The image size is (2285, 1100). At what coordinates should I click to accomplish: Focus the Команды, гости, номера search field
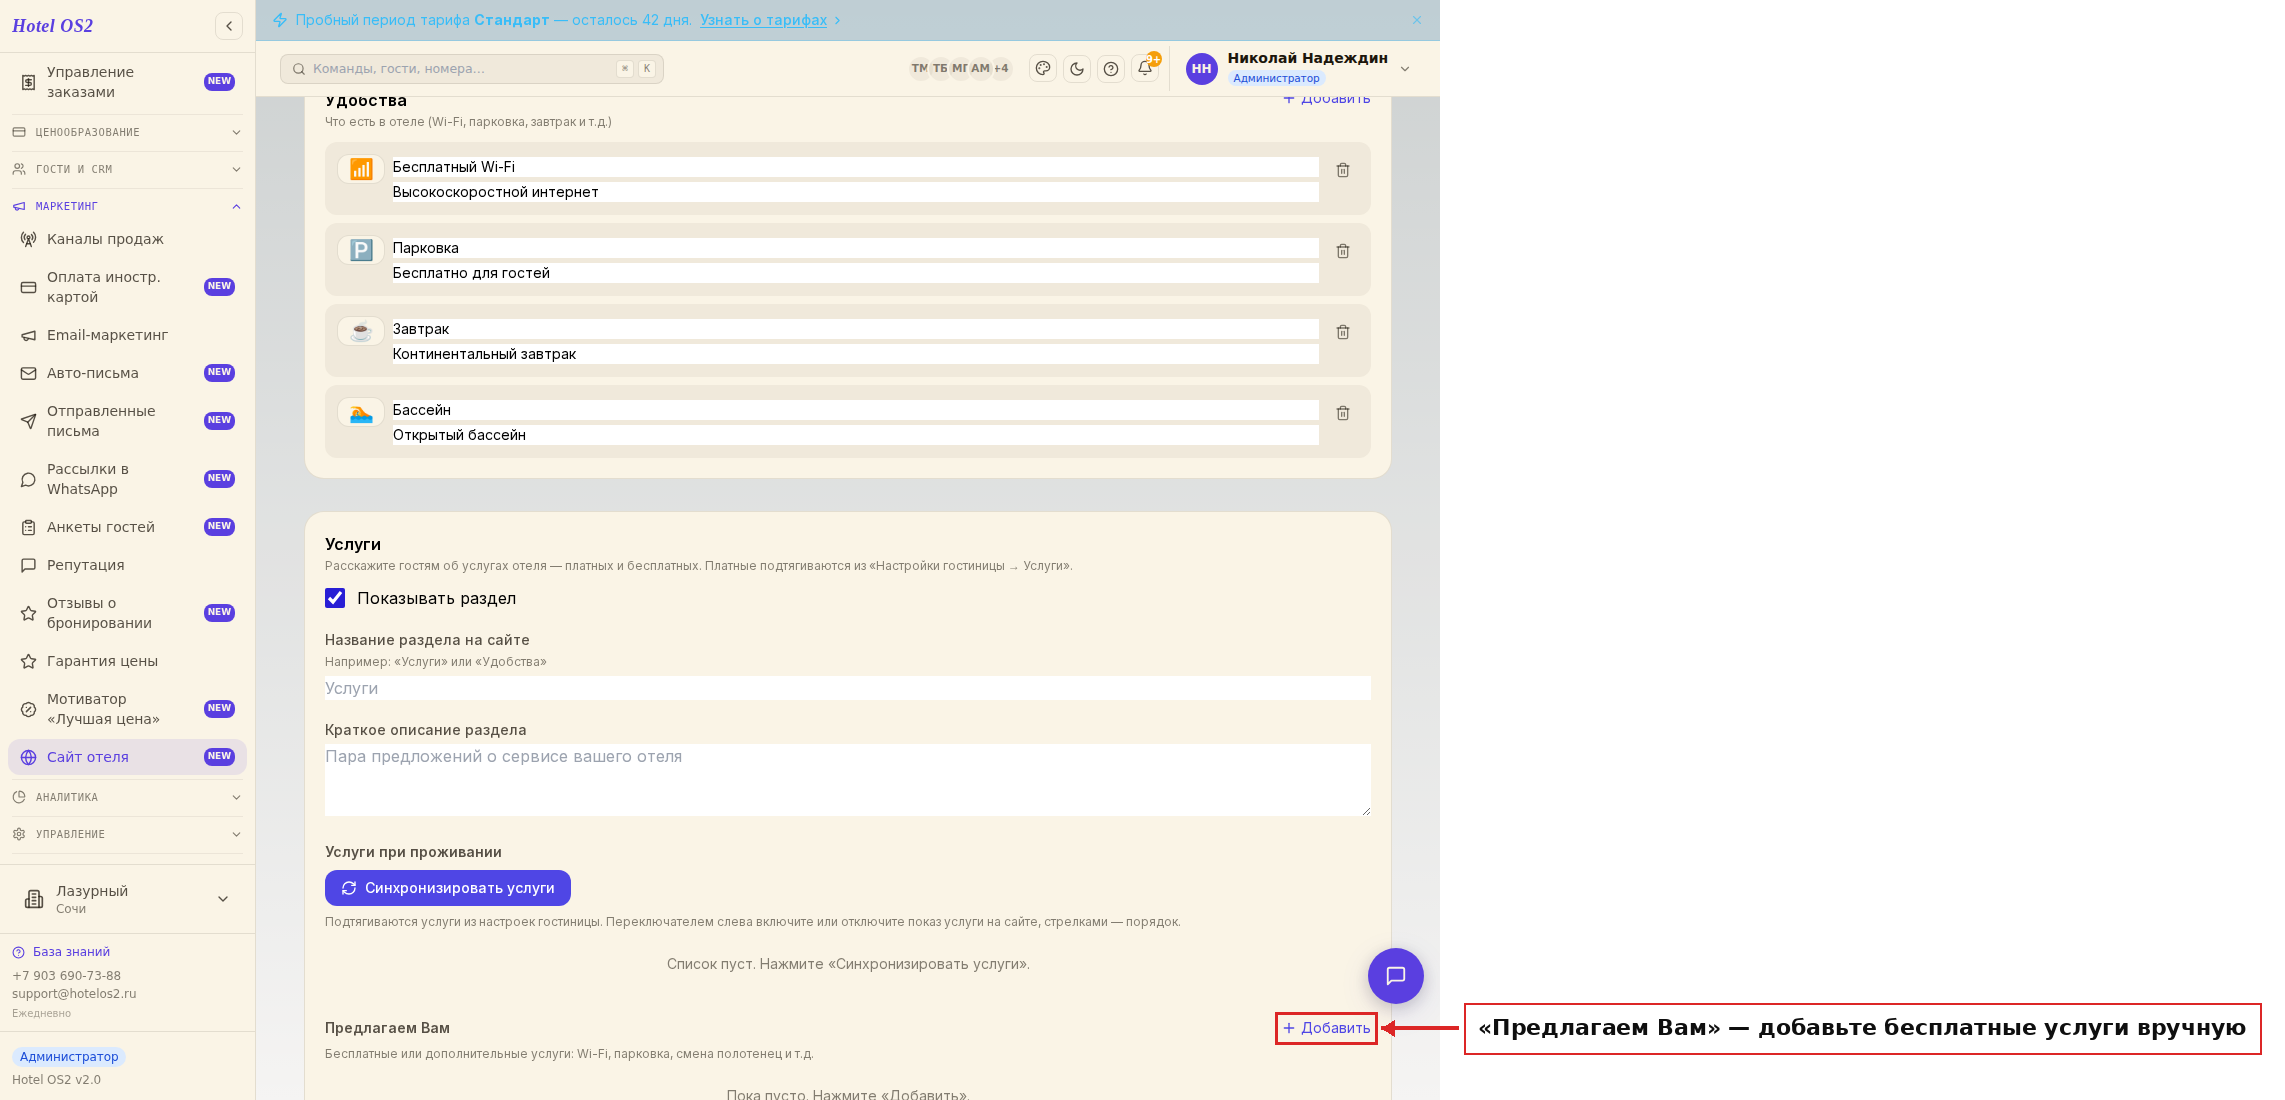[472, 69]
